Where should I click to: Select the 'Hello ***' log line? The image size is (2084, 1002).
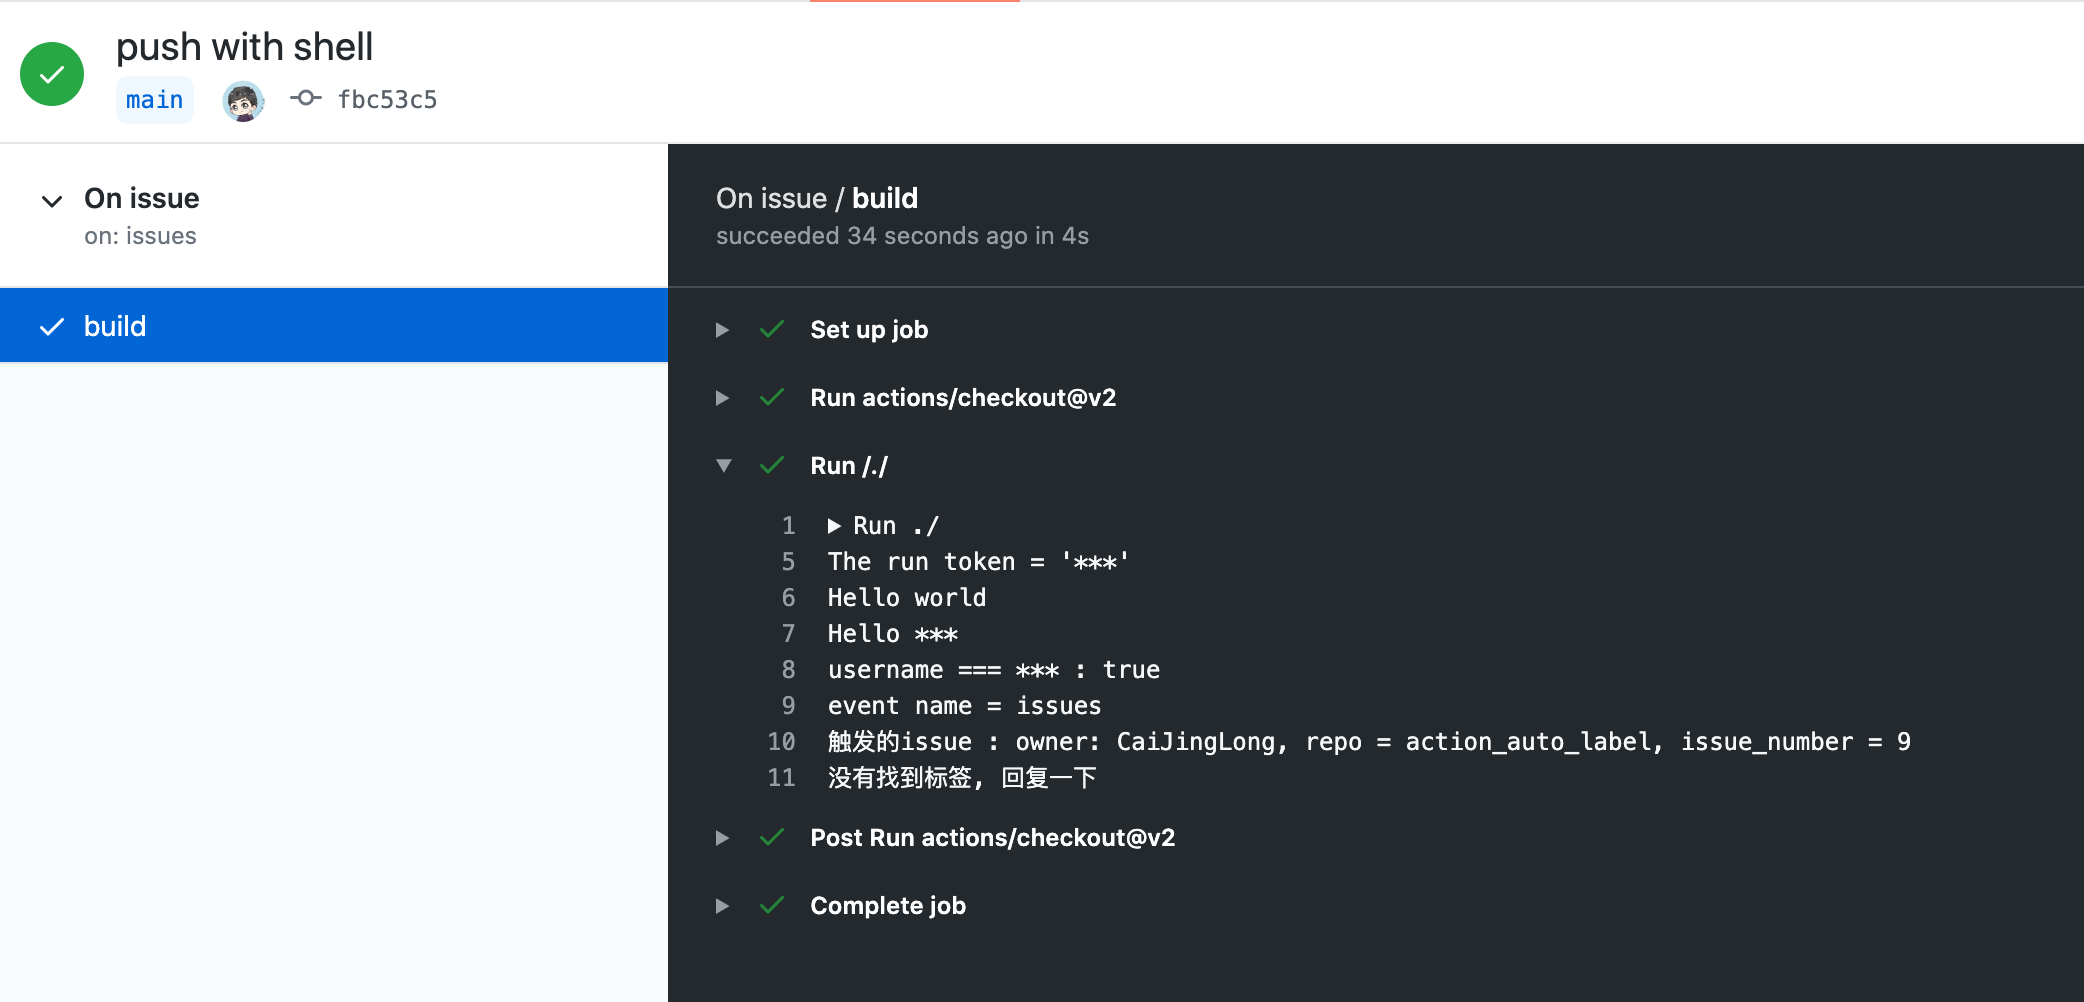[893, 634]
